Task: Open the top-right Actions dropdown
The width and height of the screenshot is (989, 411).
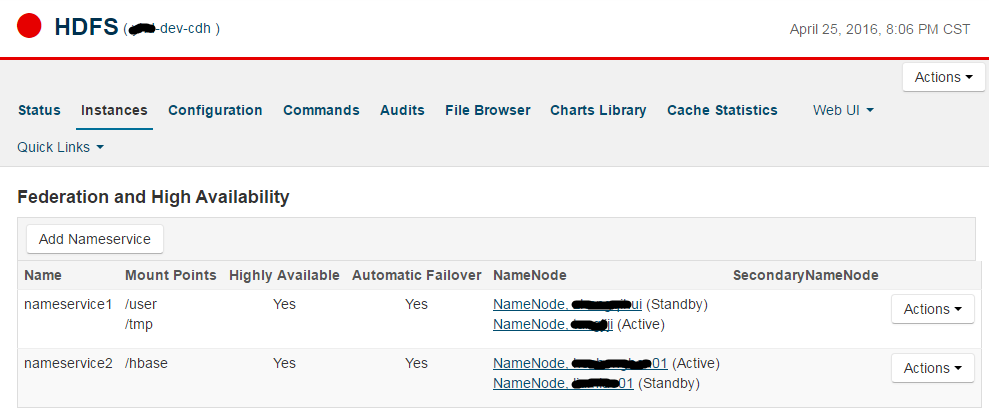Action: pos(943,77)
